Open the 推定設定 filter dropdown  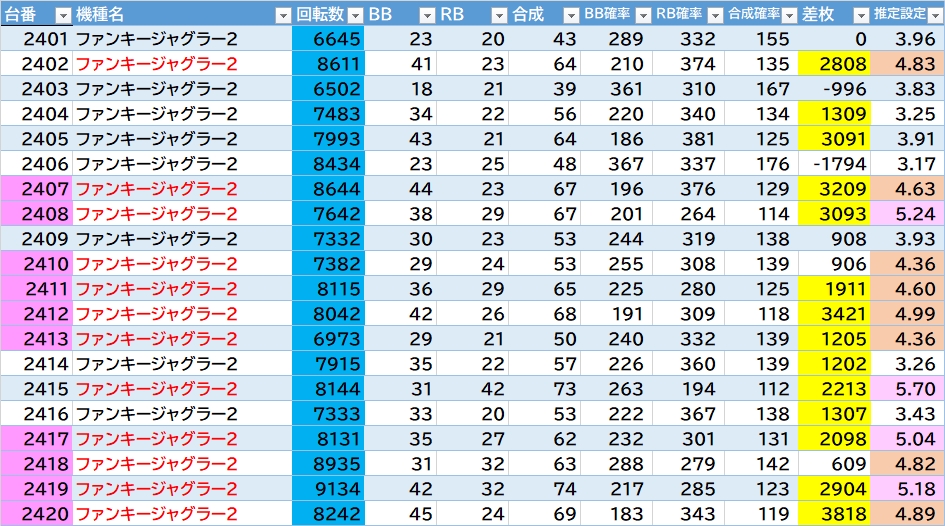tap(933, 15)
